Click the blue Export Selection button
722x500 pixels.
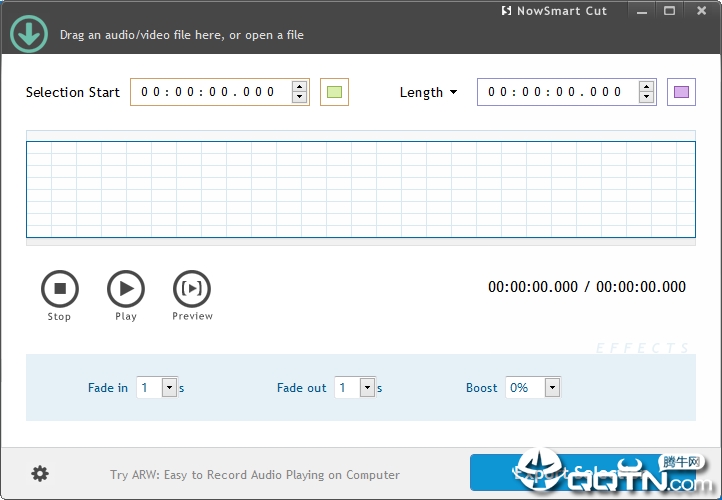(583, 472)
